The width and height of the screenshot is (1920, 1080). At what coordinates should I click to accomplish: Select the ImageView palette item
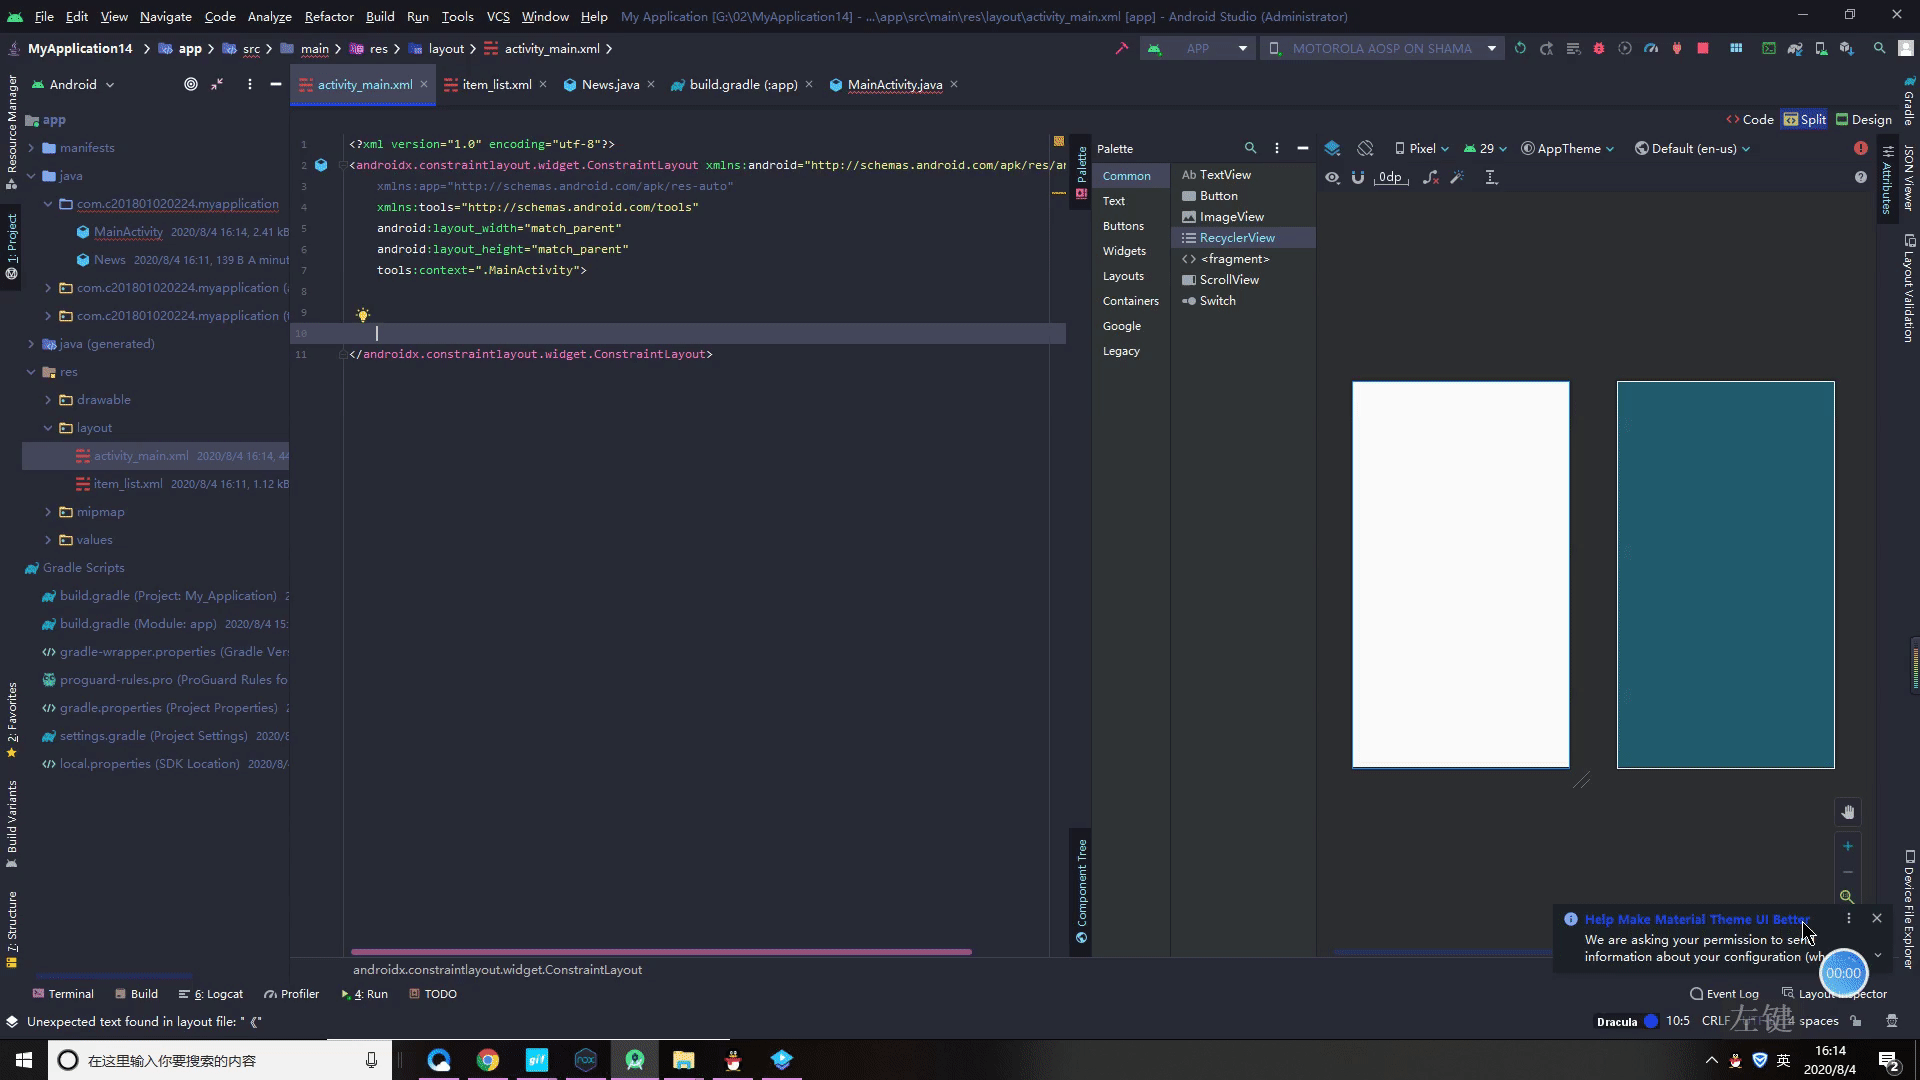pos(1232,216)
